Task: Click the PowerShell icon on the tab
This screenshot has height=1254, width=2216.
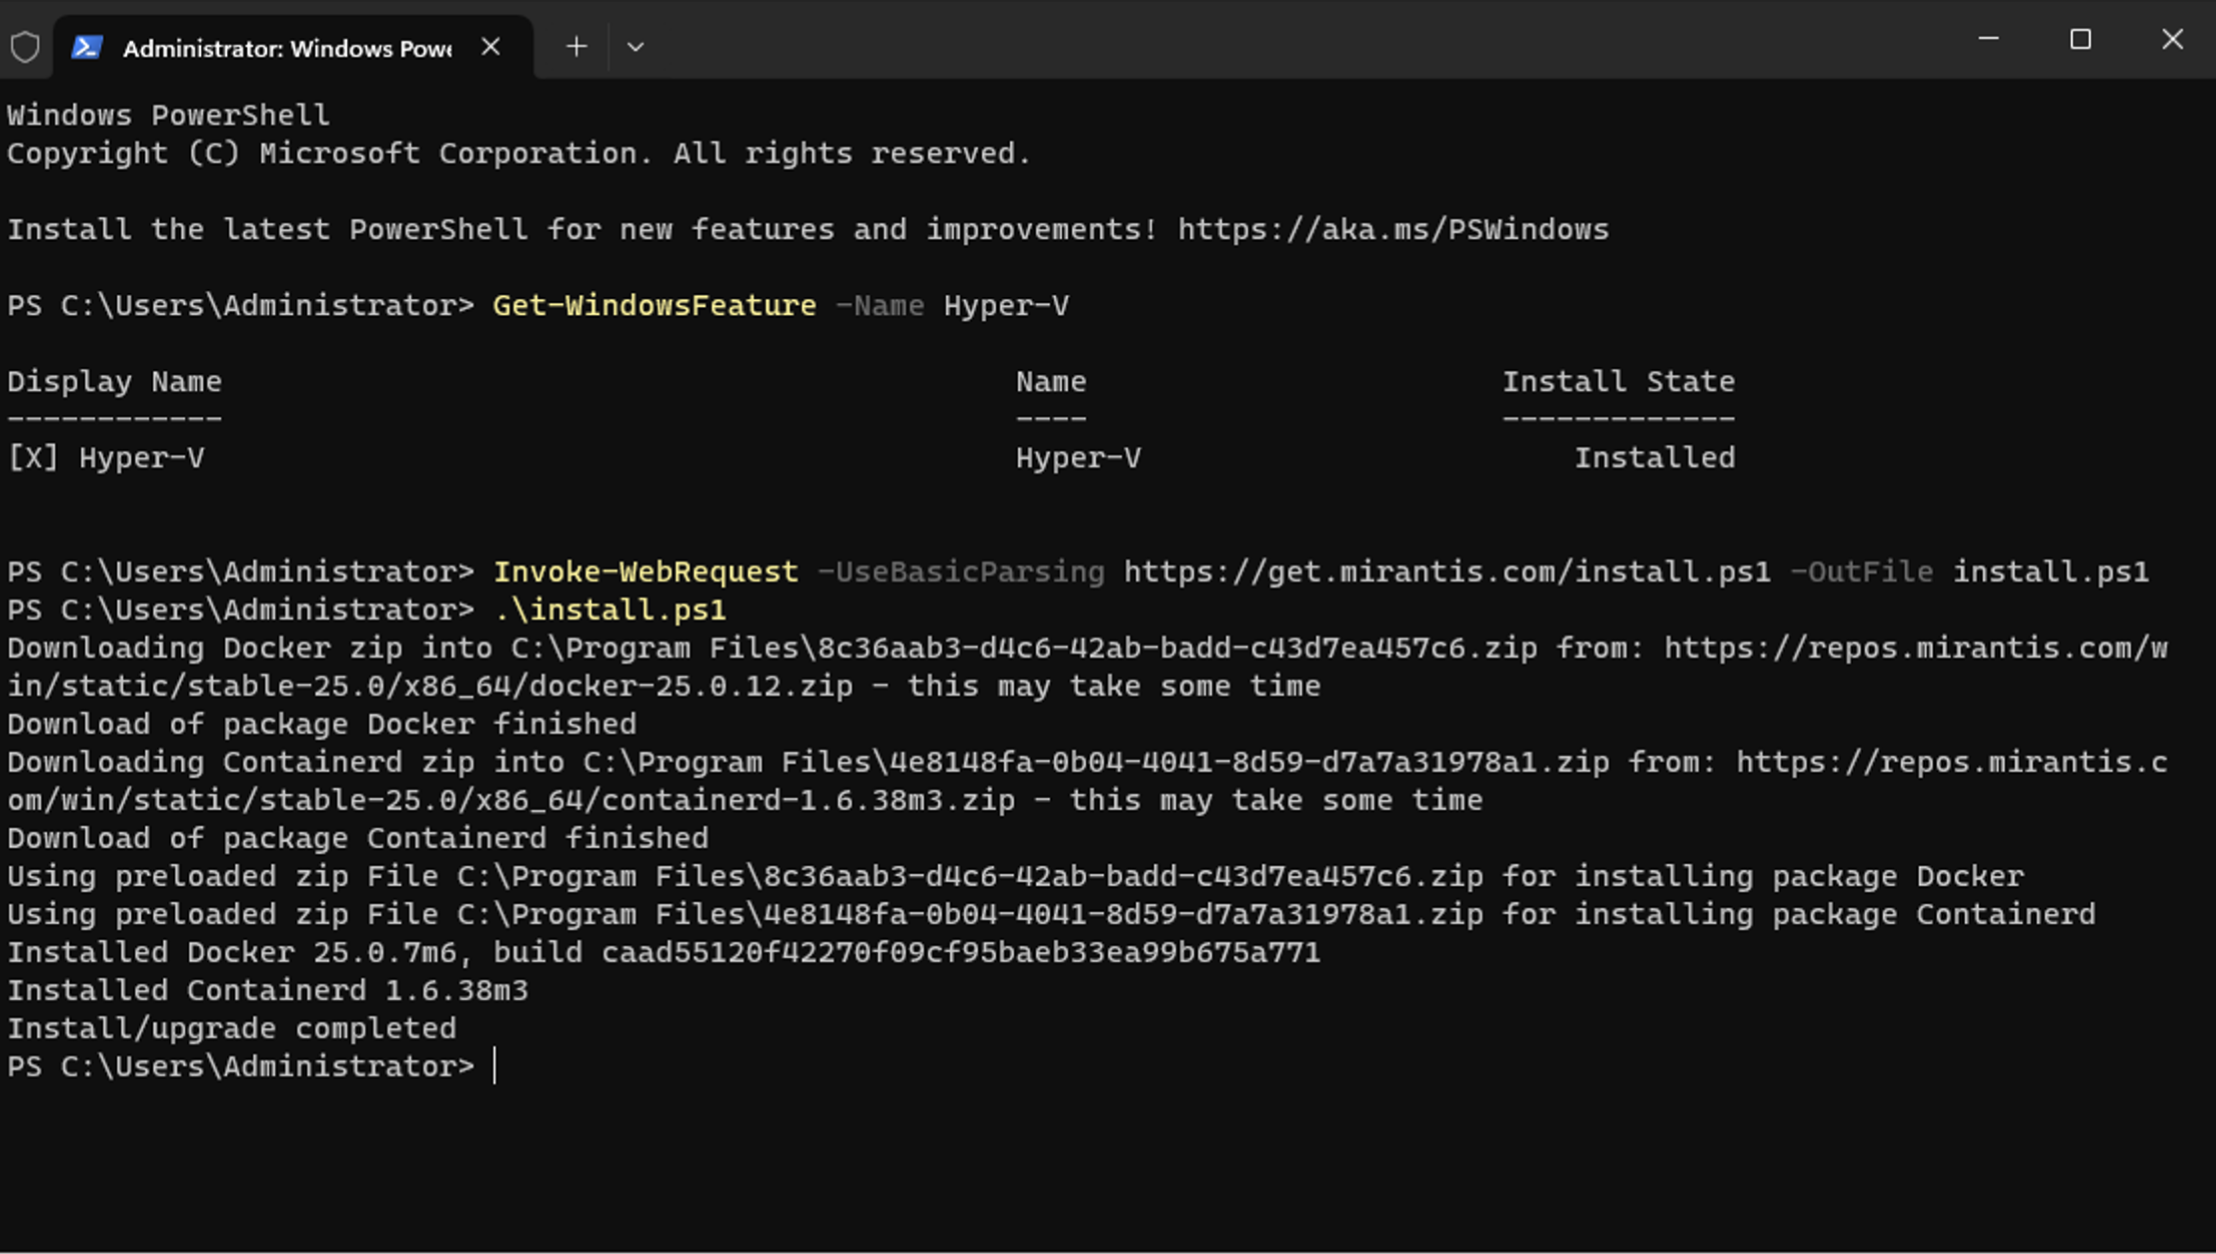Action: (87, 47)
